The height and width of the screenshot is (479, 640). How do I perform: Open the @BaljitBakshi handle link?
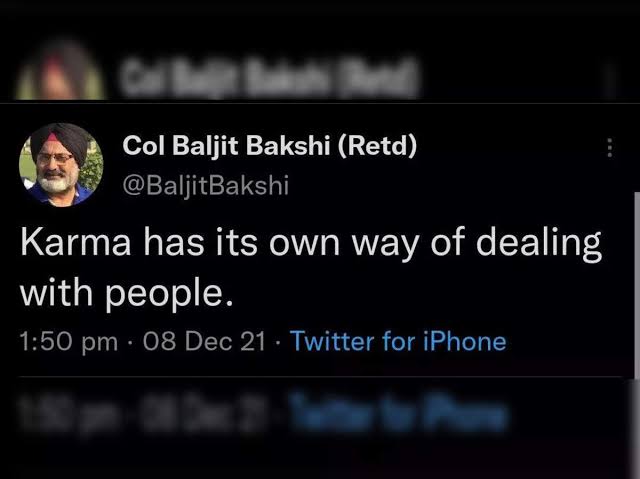pyautogui.click(x=205, y=184)
